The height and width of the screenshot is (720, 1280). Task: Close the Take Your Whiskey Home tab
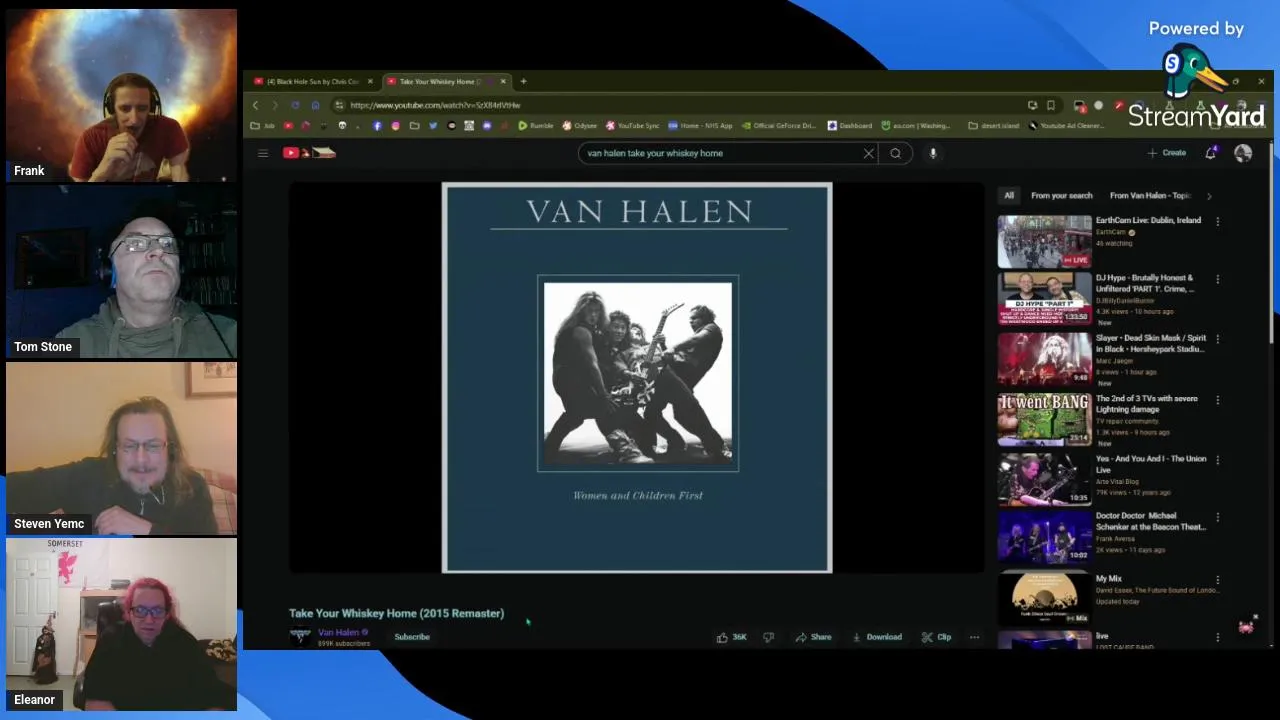coord(503,81)
